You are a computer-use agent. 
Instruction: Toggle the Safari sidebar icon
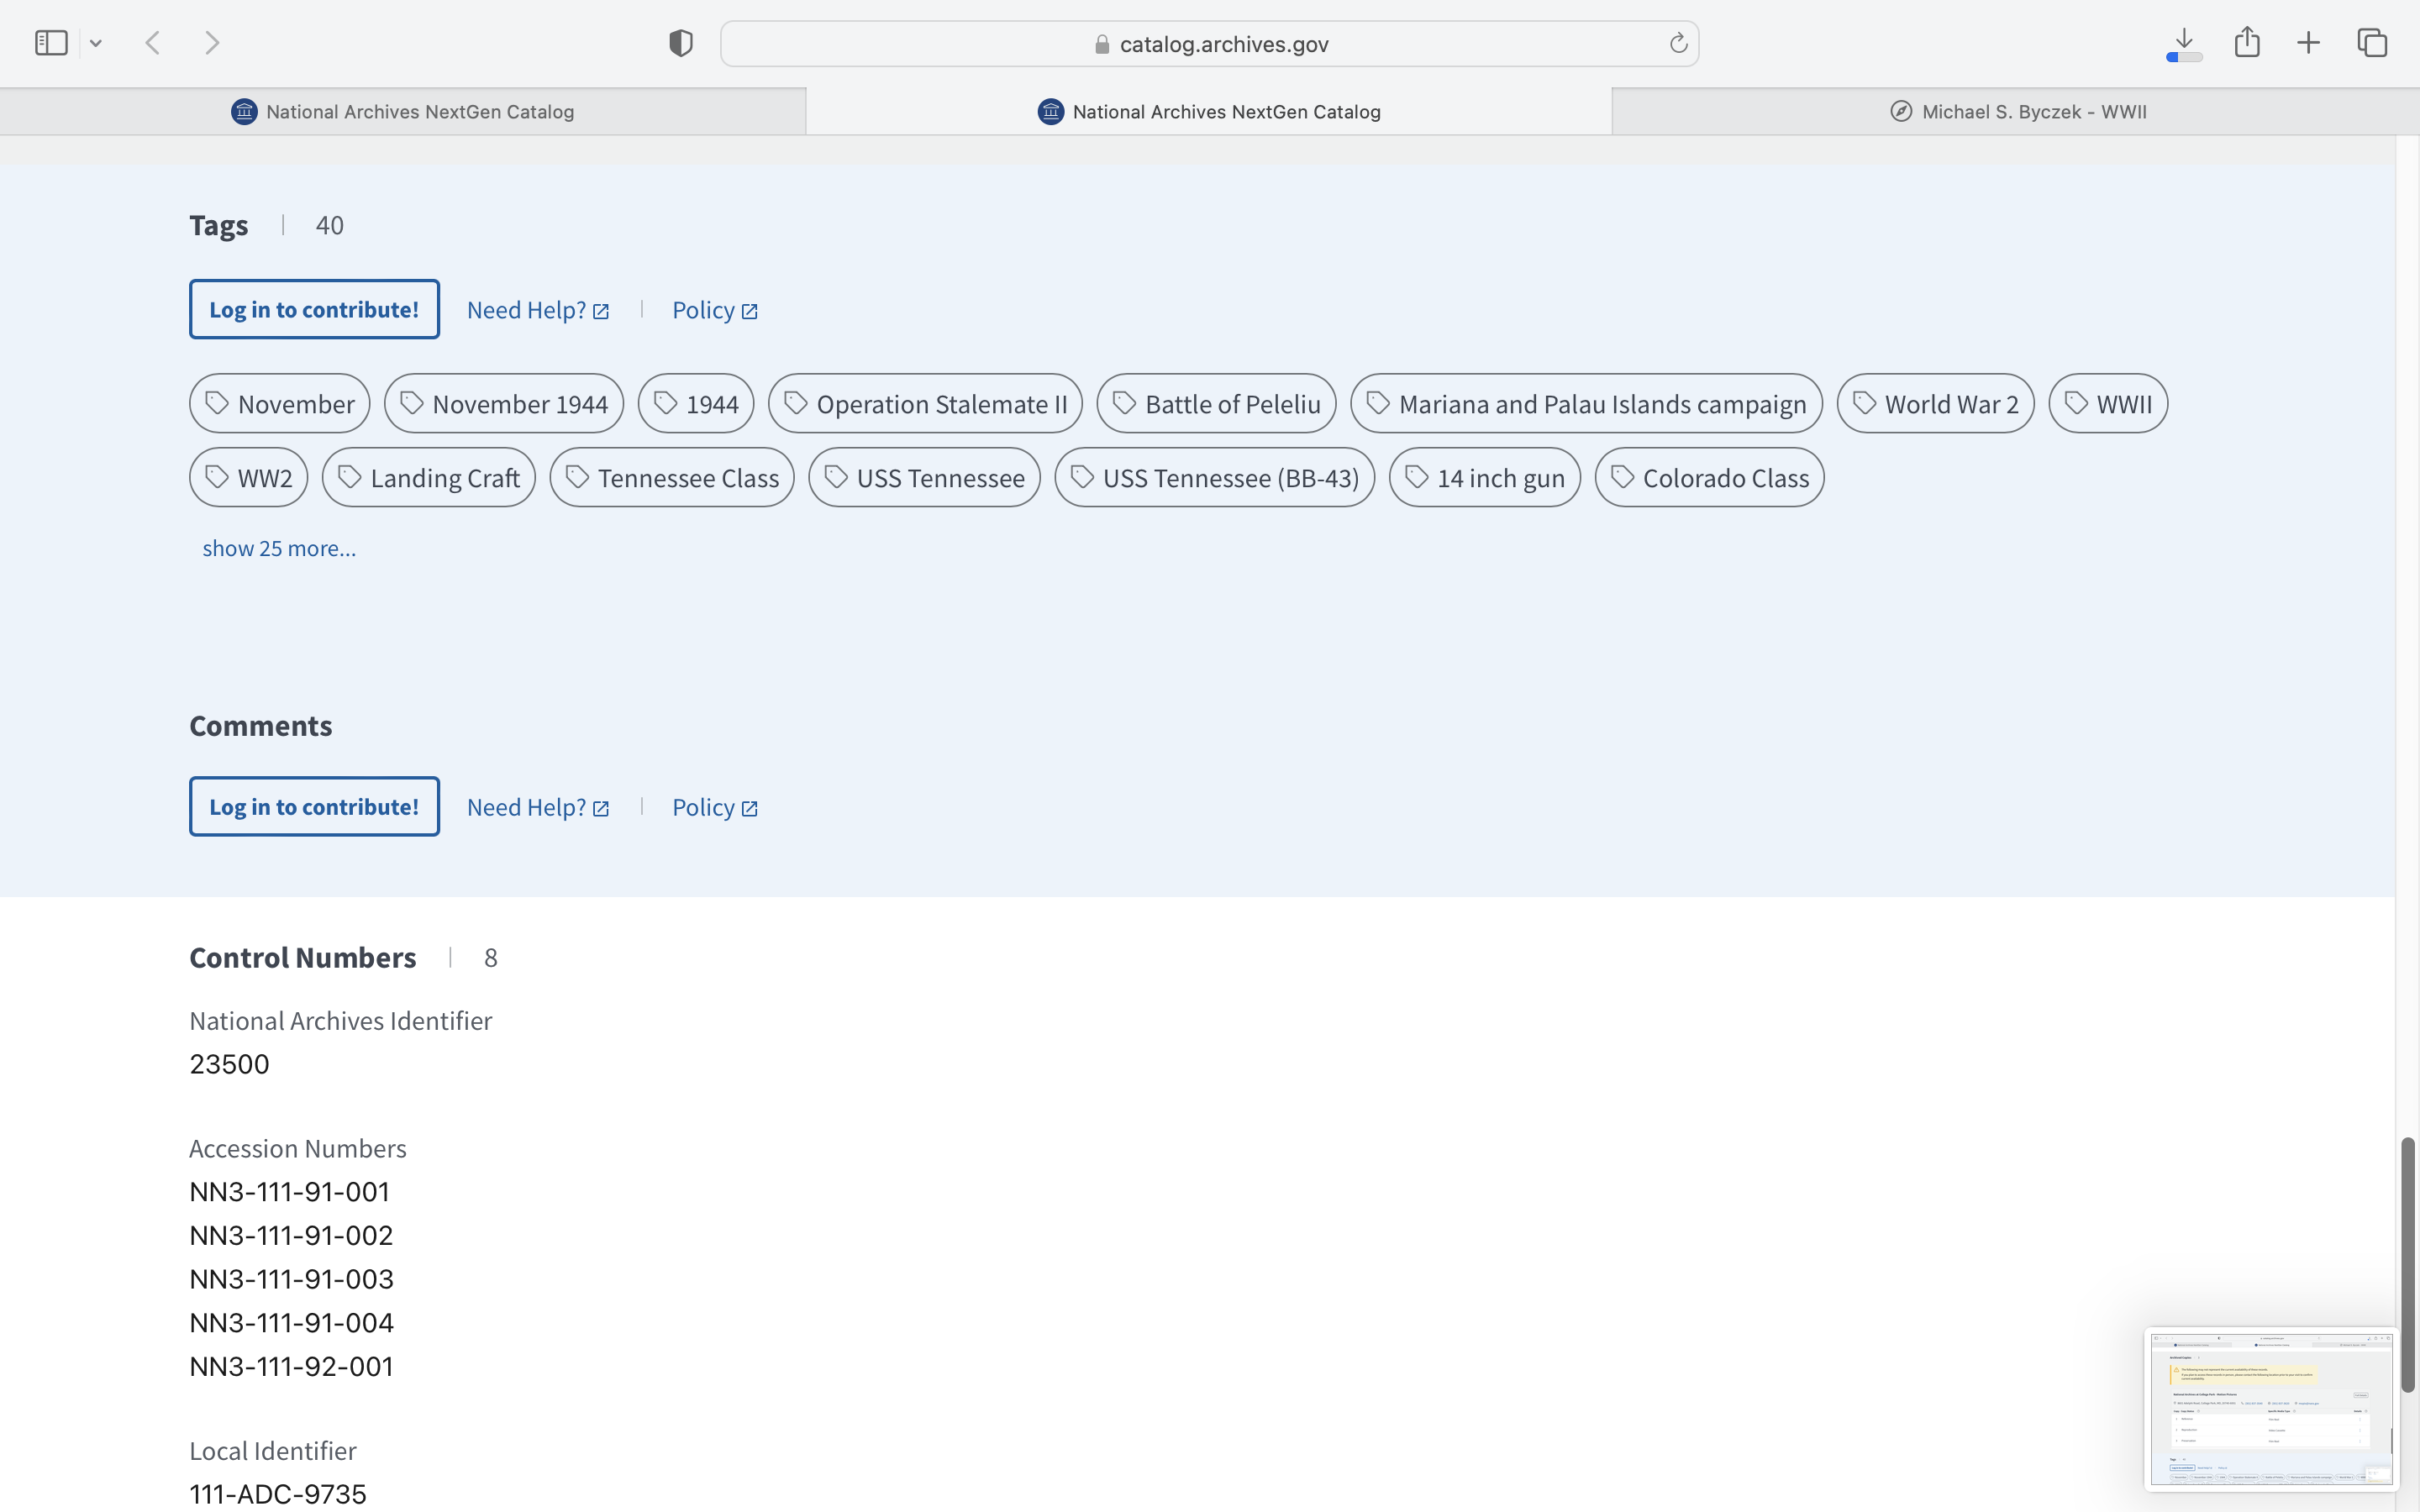51,43
